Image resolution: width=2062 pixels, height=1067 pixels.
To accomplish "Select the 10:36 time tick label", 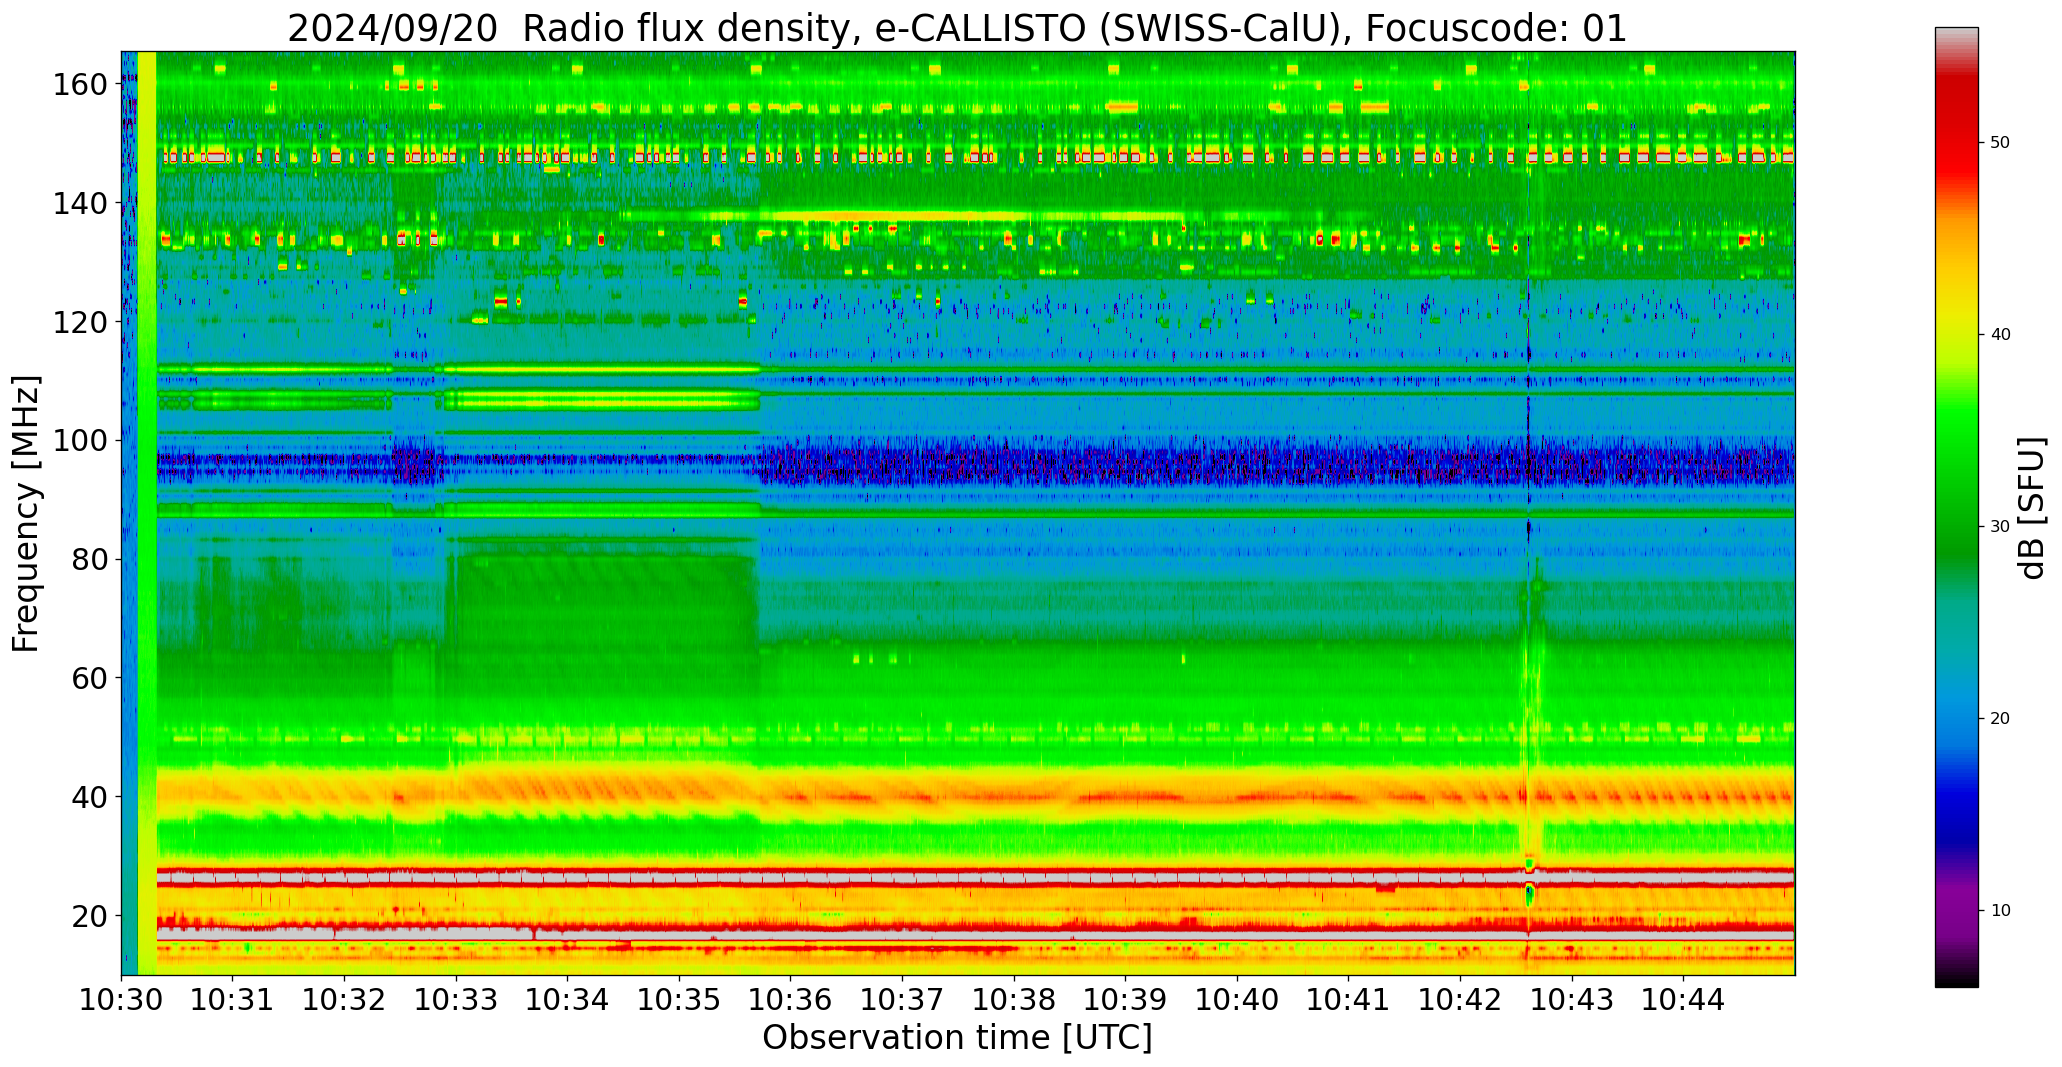I will [x=791, y=999].
